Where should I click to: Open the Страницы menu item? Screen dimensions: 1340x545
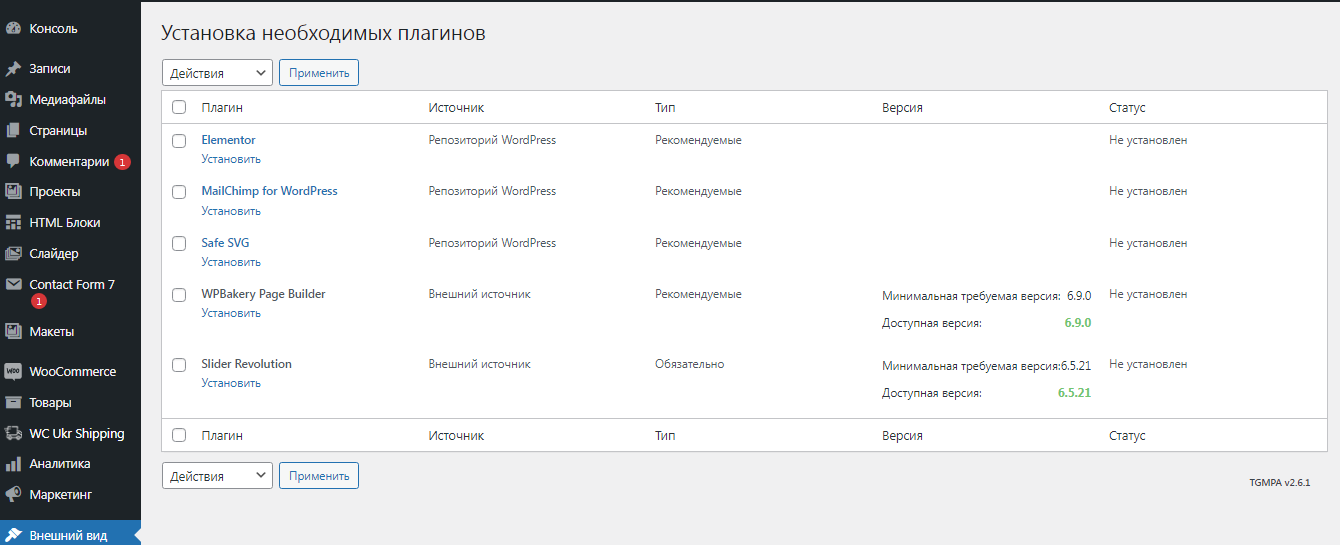(58, 131)
